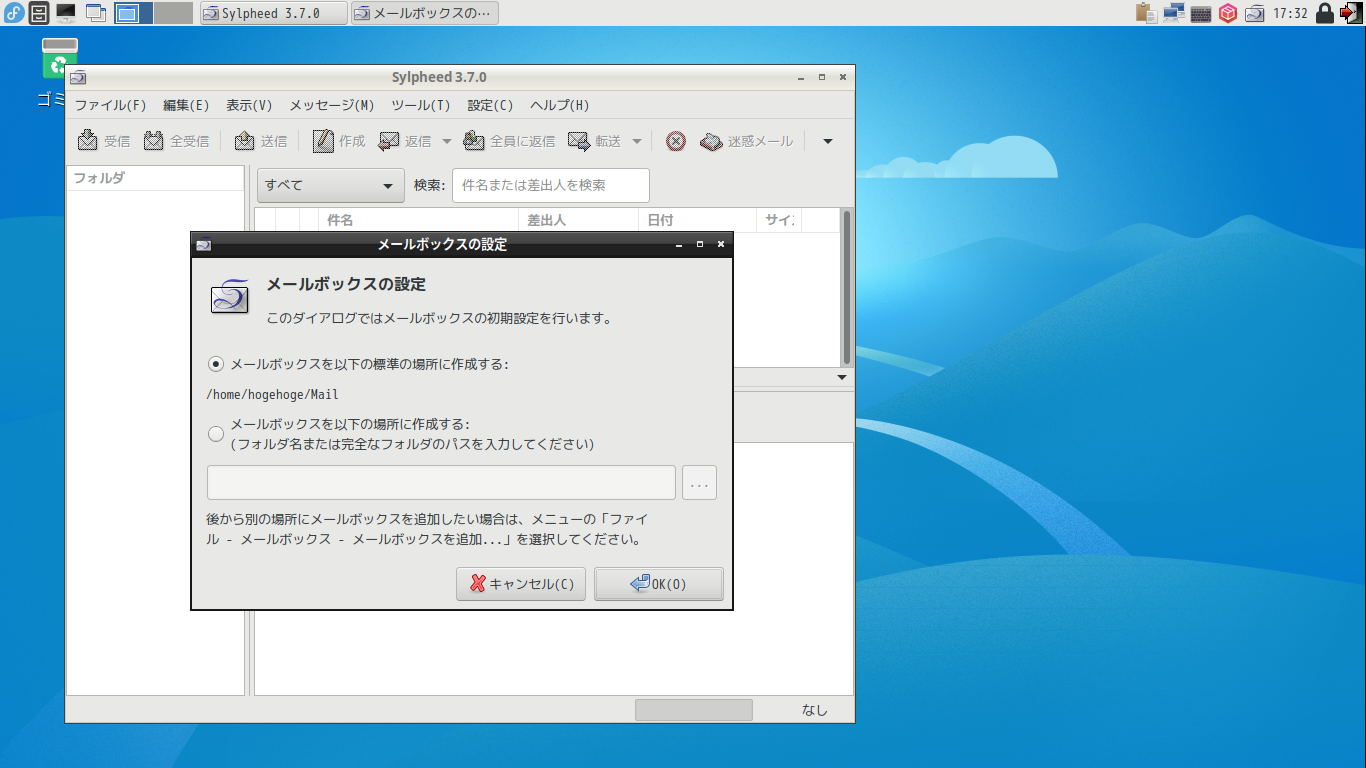The height and width of the screenshot is (768, 1366).
Task: Click the mailbox path input field
Action: pyautogui.click(x=441, y=482)
